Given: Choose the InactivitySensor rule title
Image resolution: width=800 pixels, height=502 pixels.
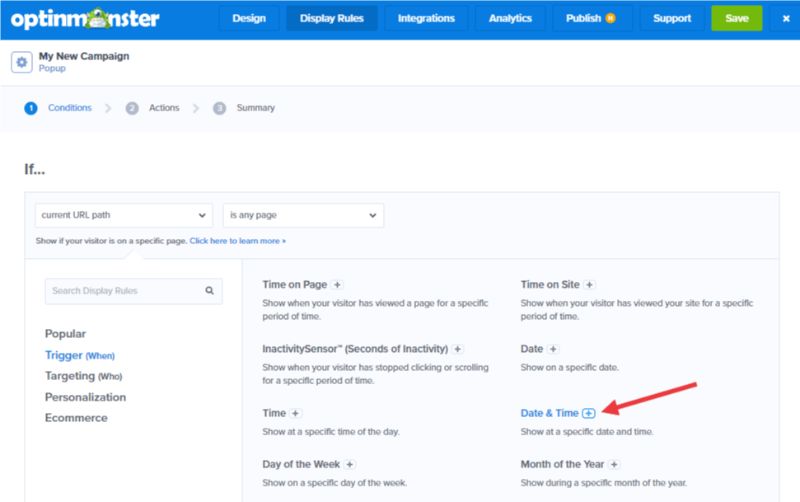Looking at the screenshot, I should (355, 349).
